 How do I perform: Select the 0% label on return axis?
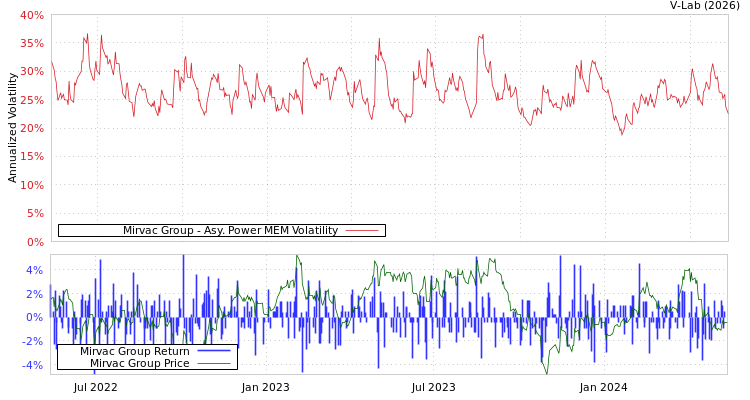coord(34,317)
